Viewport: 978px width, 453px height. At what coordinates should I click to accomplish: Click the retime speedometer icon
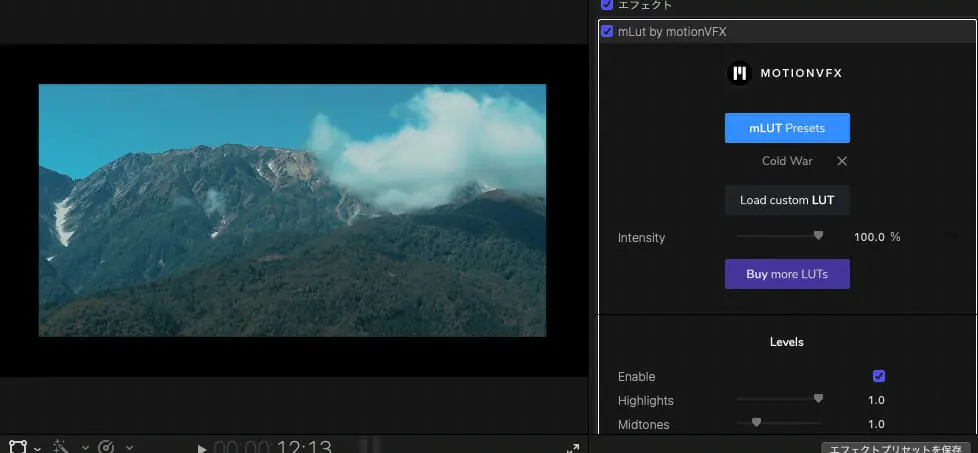(106, 447)
